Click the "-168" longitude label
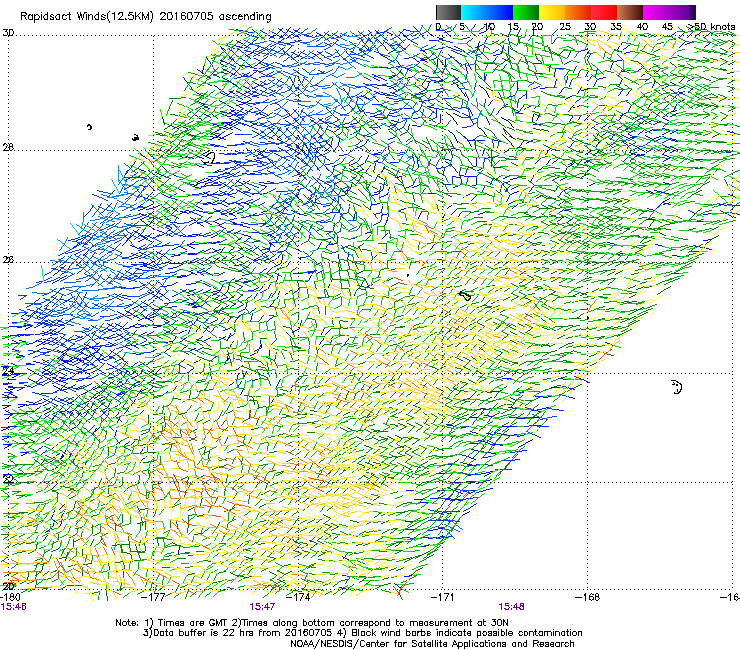740x650 pixels. tap(587, 597)
